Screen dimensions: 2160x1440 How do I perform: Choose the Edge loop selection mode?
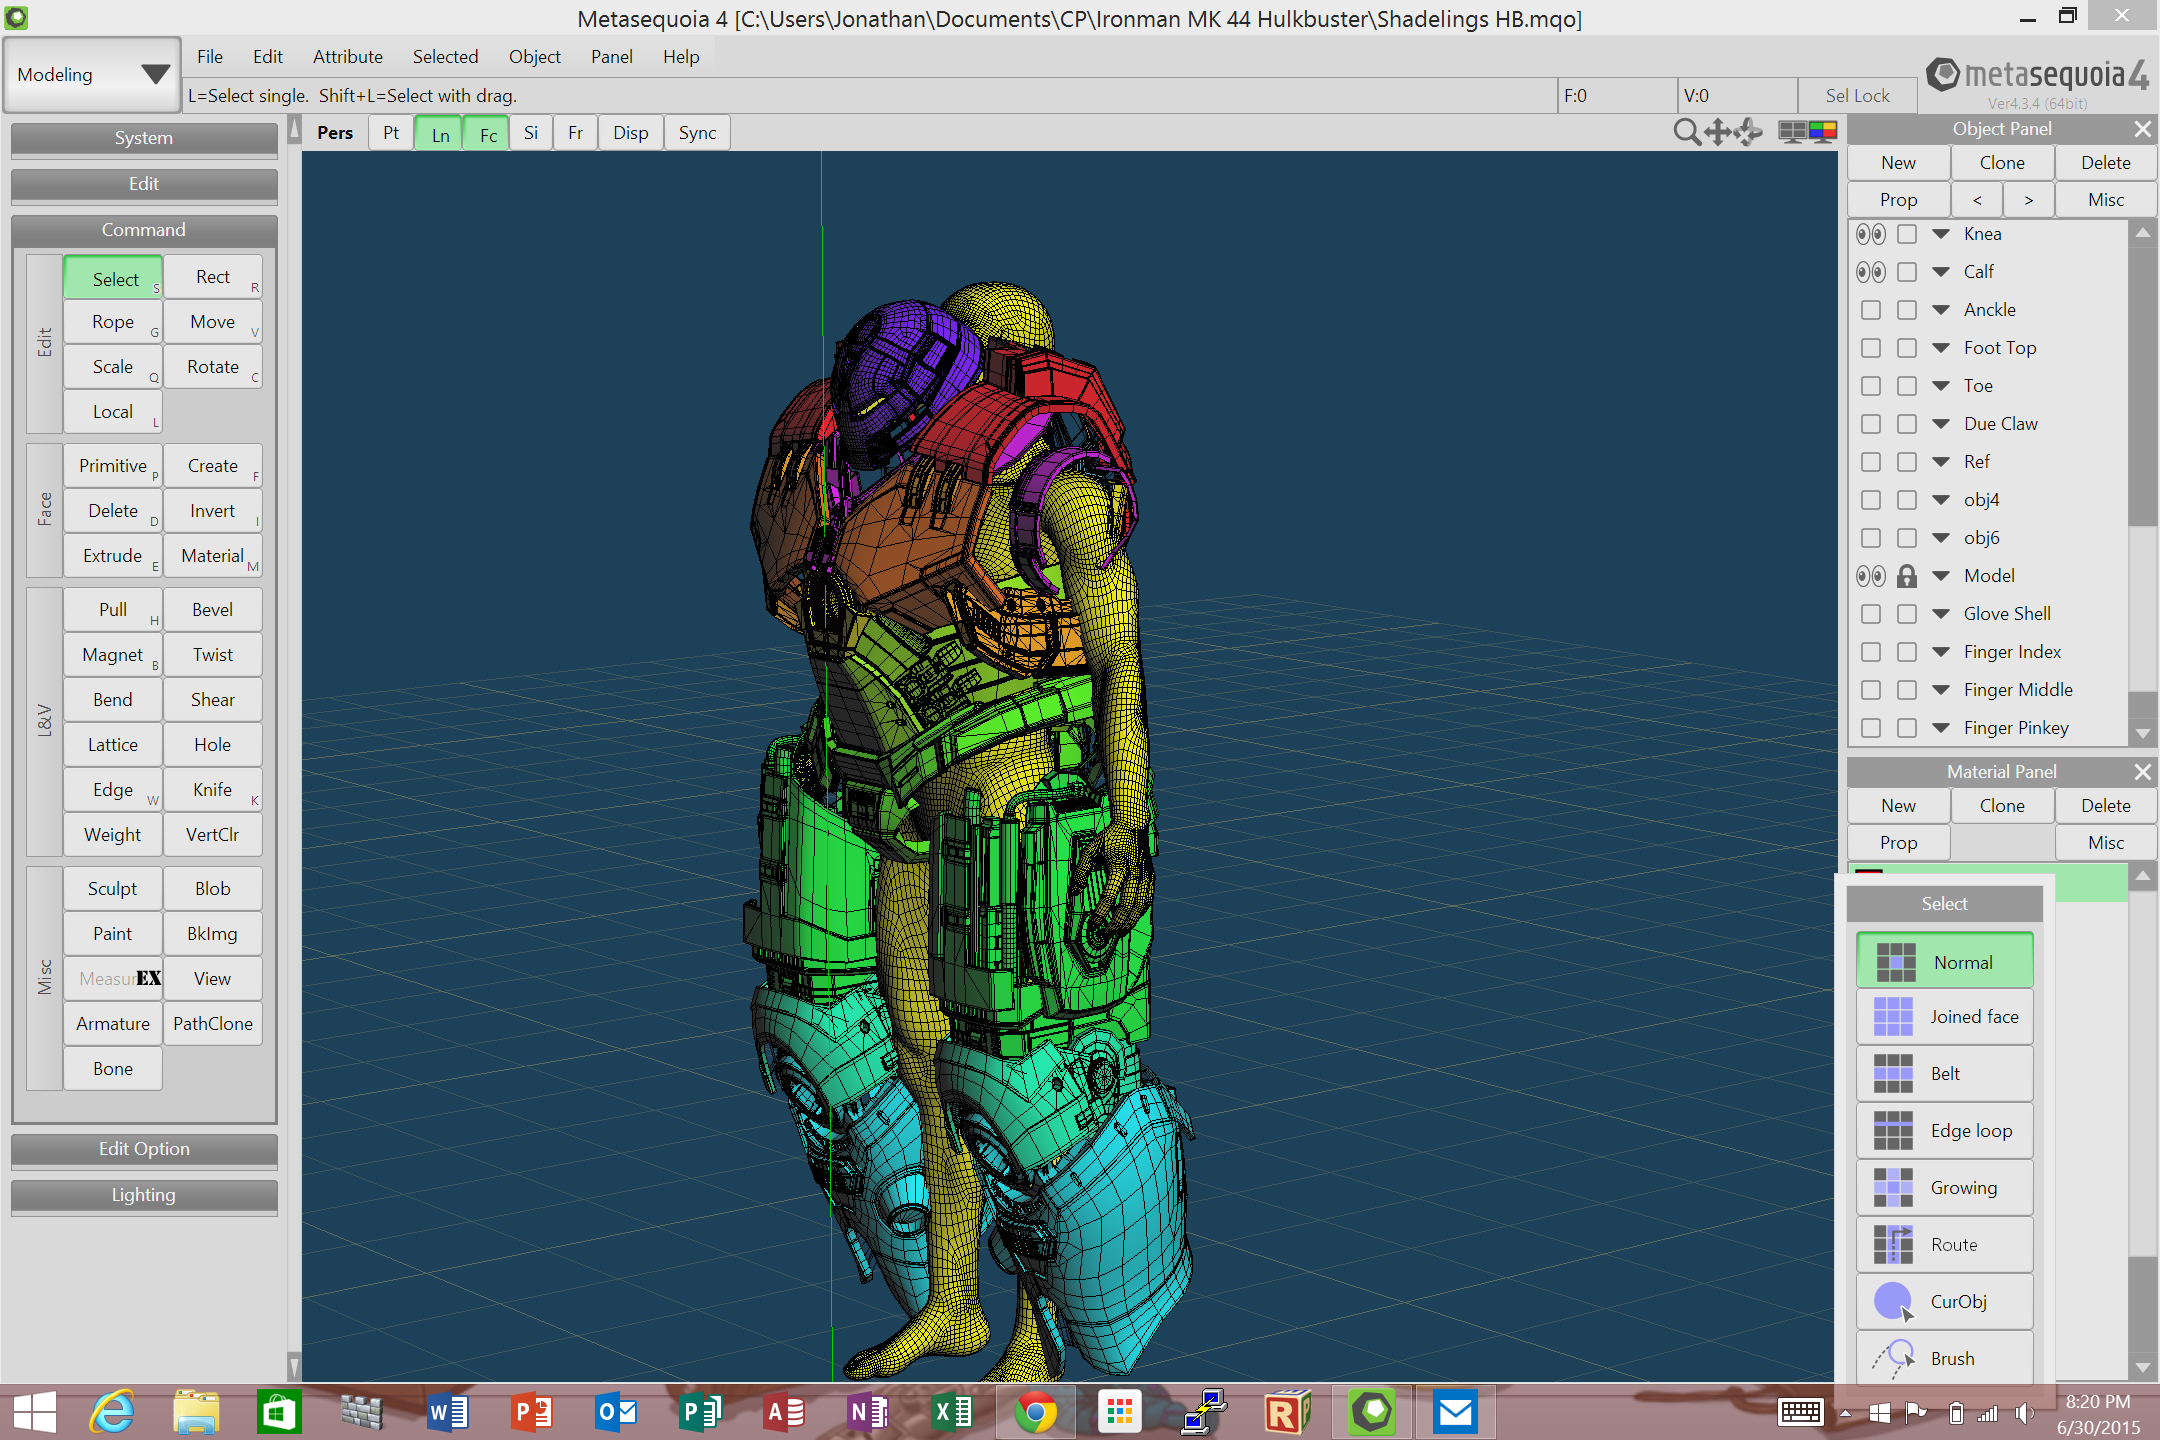1944,1131
